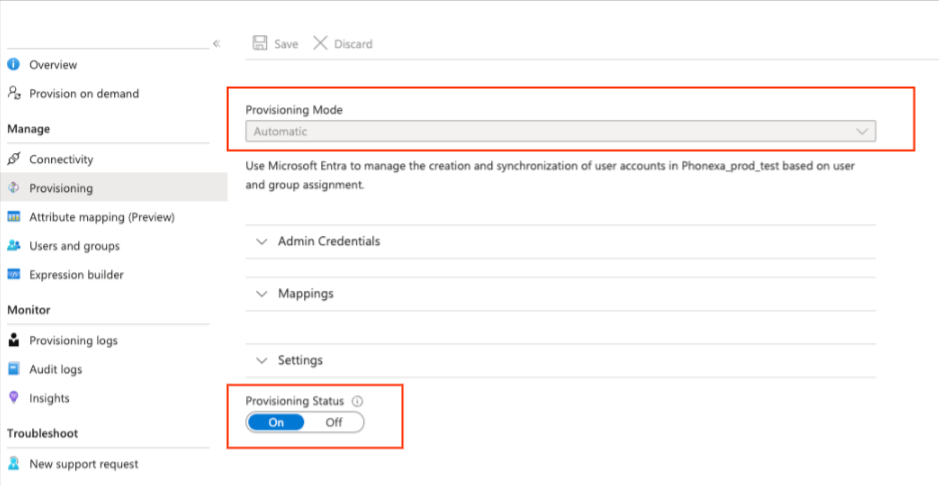This screenshot has width=939, height=486.
Task: Click the Provision on demand icon
Action: click(x=14, y=93)
